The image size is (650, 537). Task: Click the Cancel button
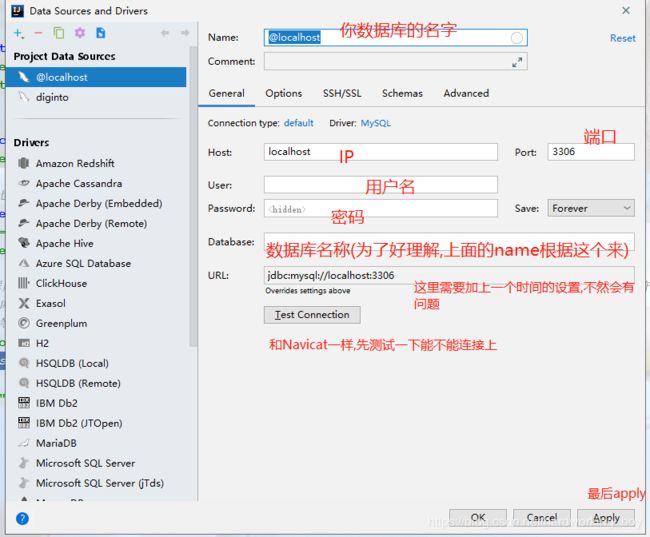541,518
